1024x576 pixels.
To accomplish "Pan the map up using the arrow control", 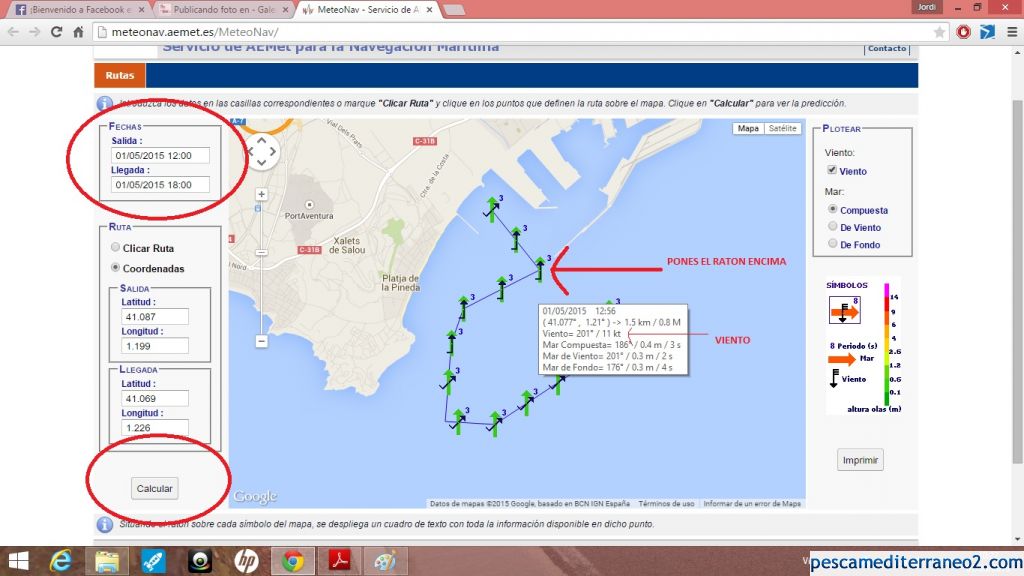I will pyautogui.click(x=261, y=140).
